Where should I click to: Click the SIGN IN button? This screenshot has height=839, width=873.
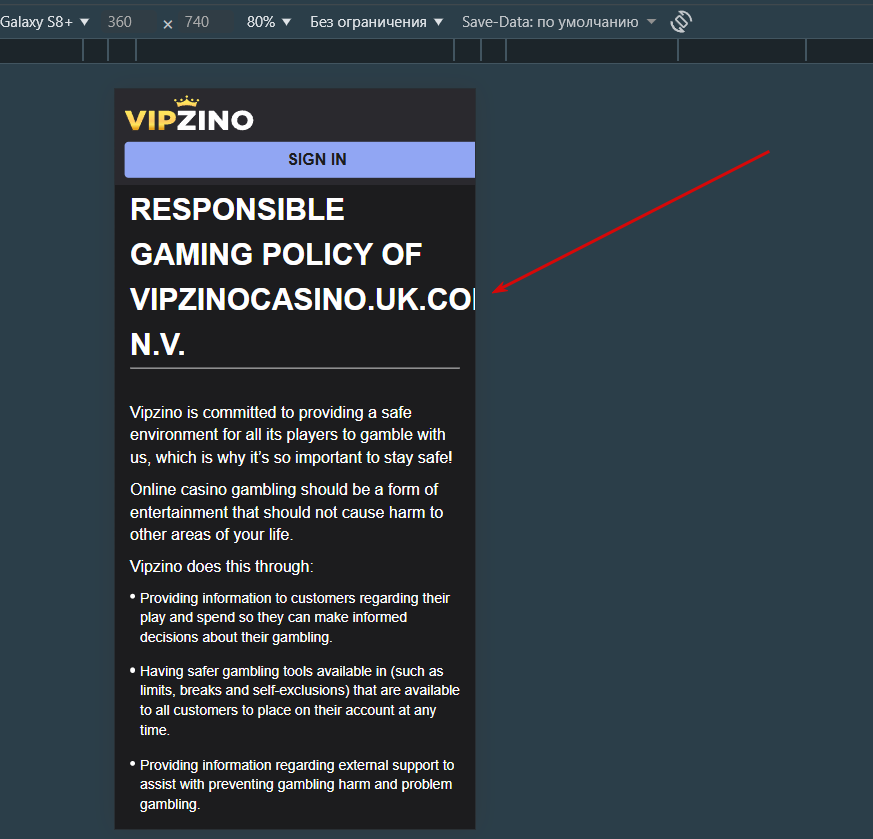click(300, 160)
